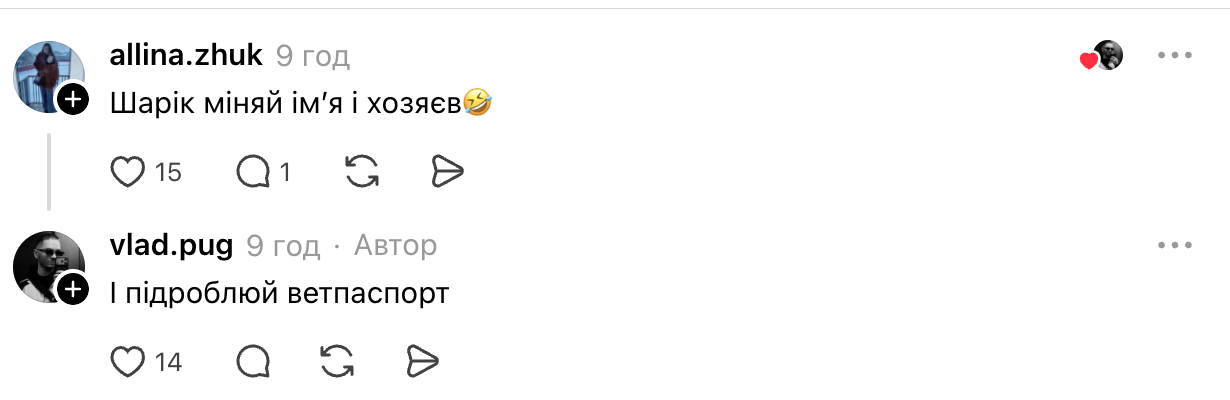Open allina.zhuk's profile via username
The image size is (1230, 400).
pos(186,56)
